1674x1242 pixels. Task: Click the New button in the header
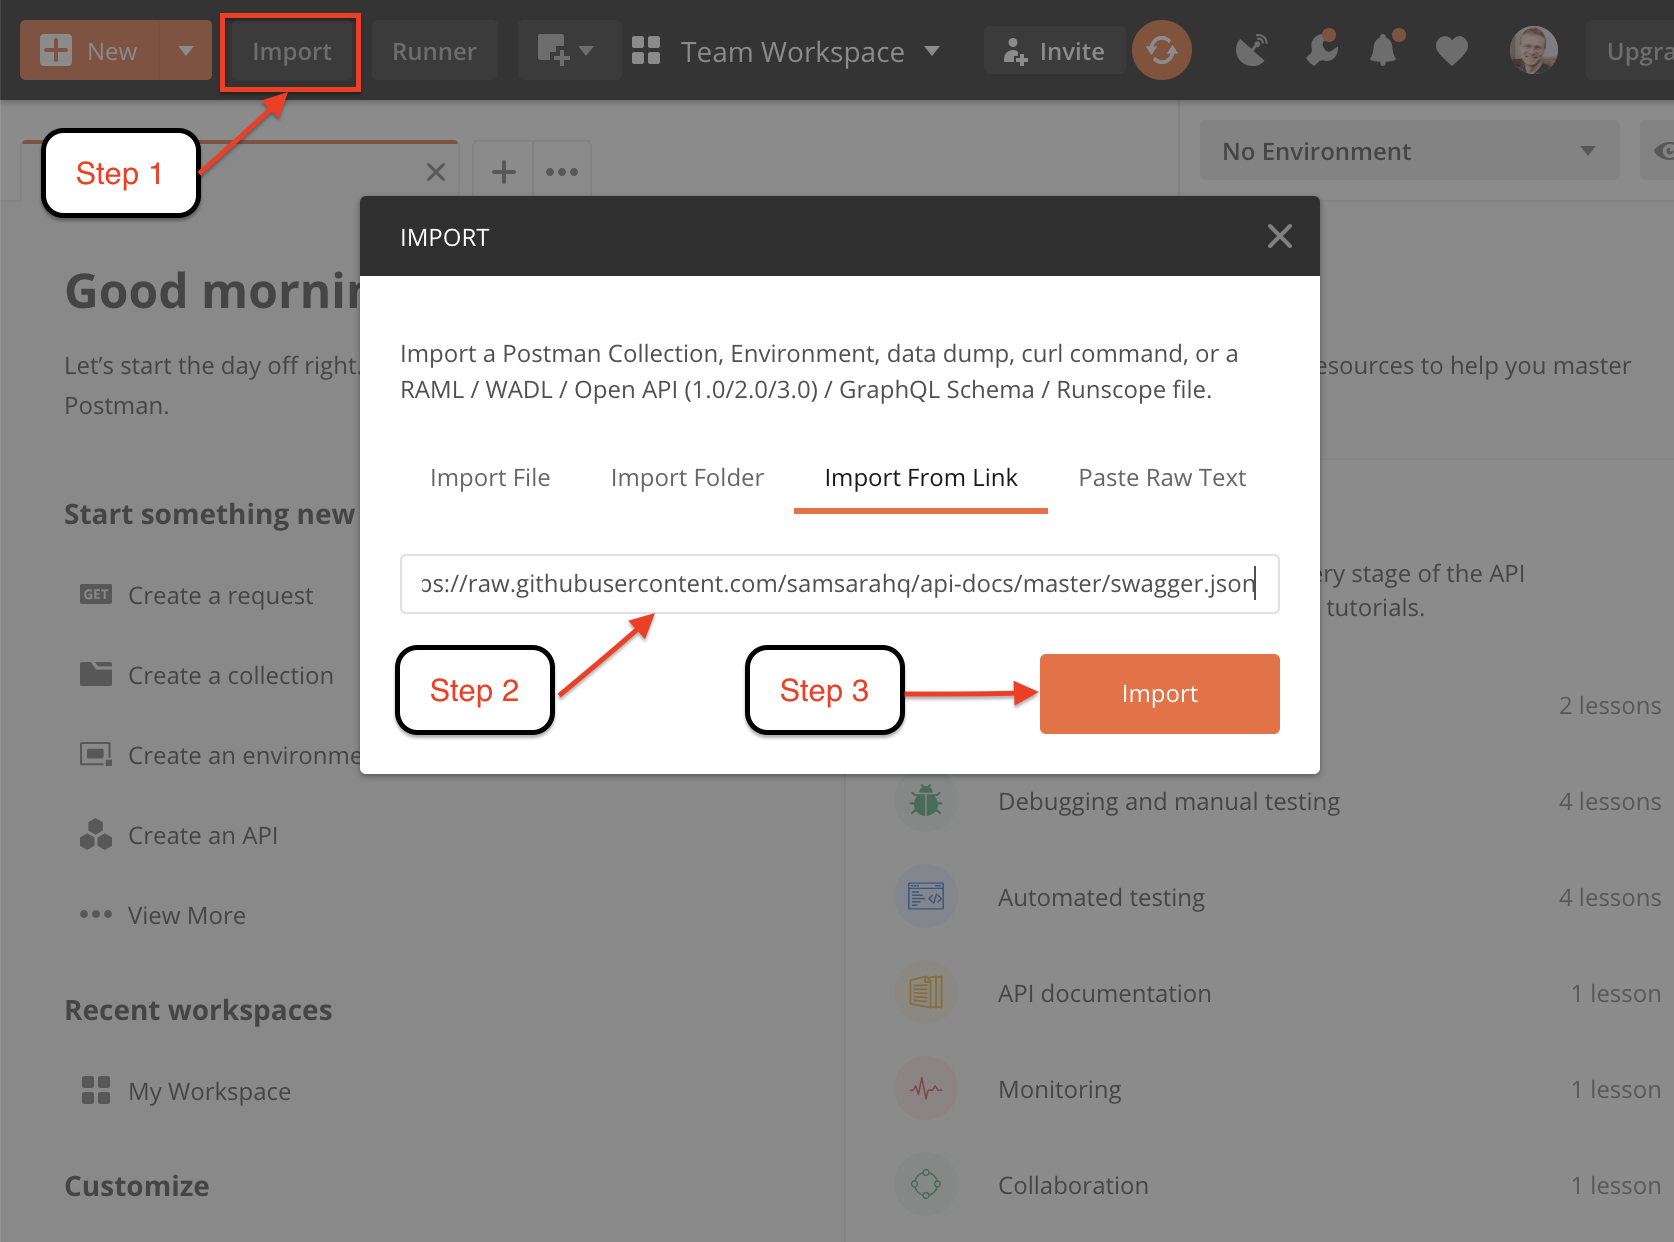pos(90,51)
